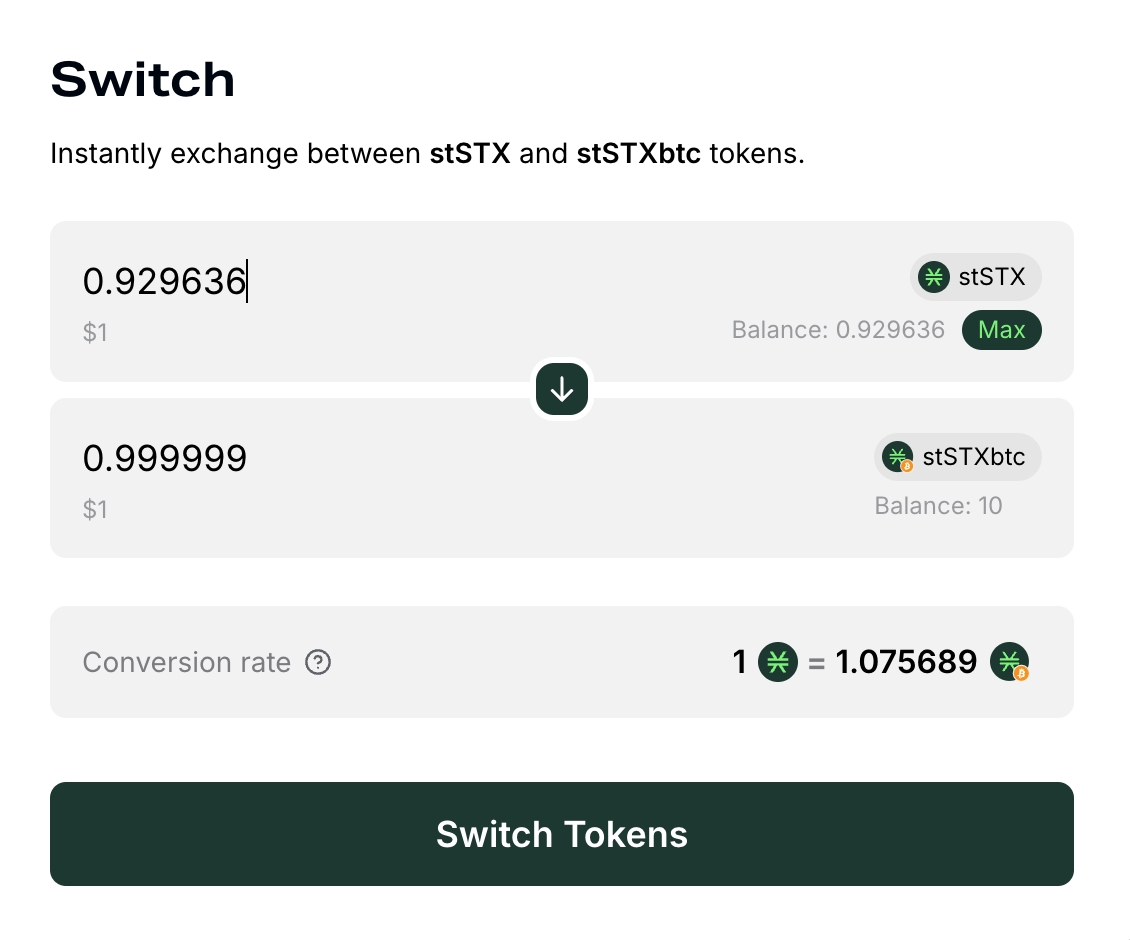This screenshot has height=940, width=1130.
Task: Click the $1 value under the stSTX amount
Action: 95,332
